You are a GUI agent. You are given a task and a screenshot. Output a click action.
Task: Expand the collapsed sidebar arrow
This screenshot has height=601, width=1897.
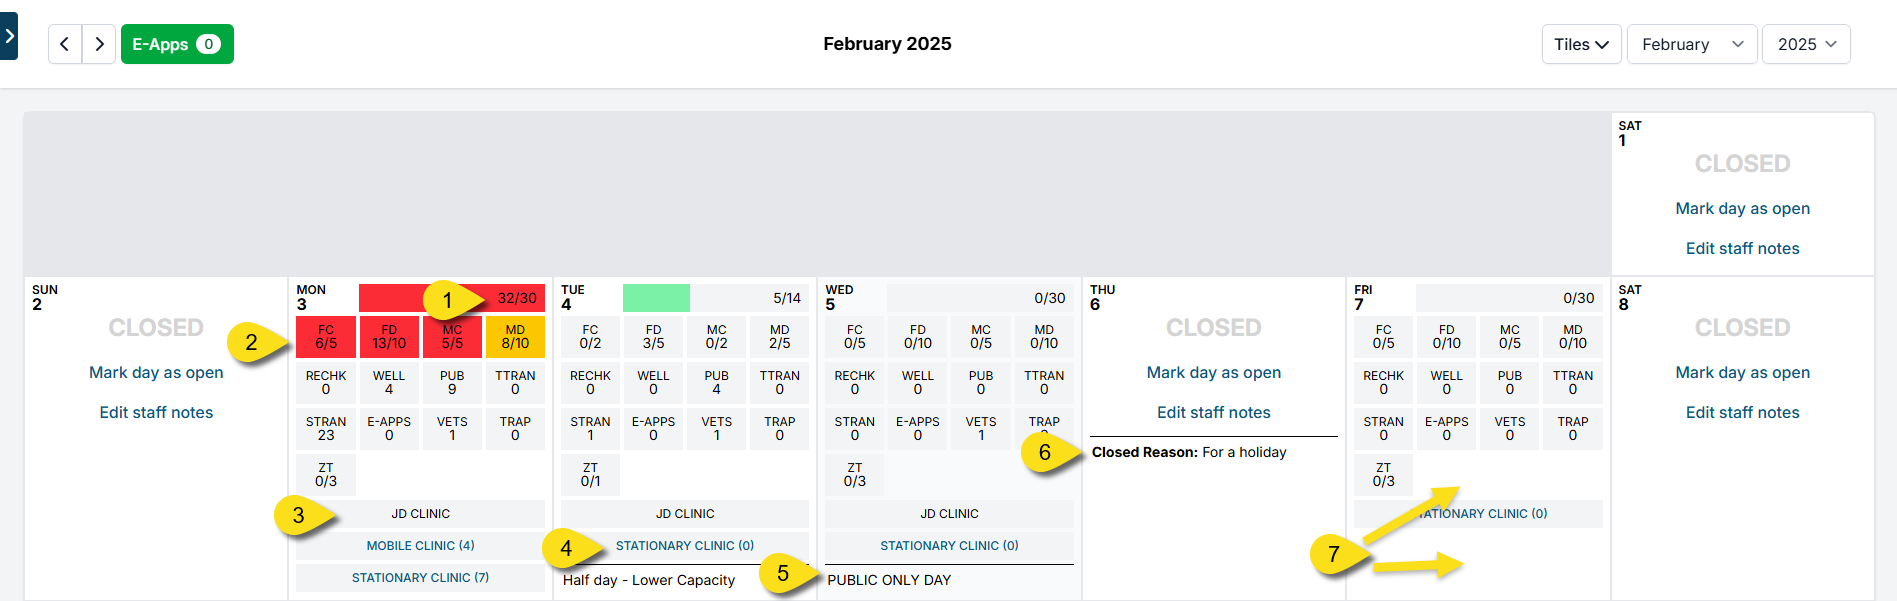[9, 37]
